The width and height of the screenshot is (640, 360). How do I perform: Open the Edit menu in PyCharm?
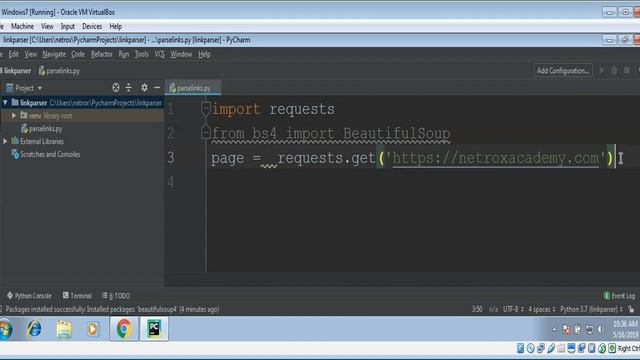coord(13,54)
